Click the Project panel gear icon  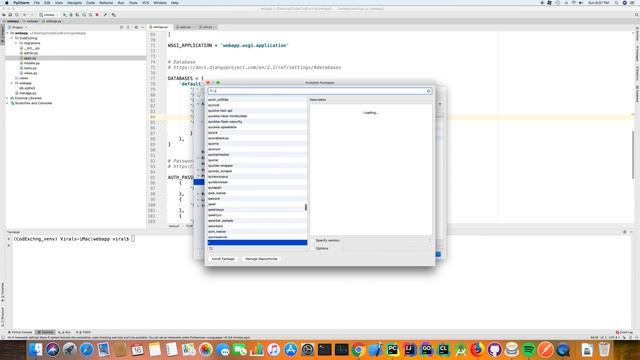click(x=136, y=27)
